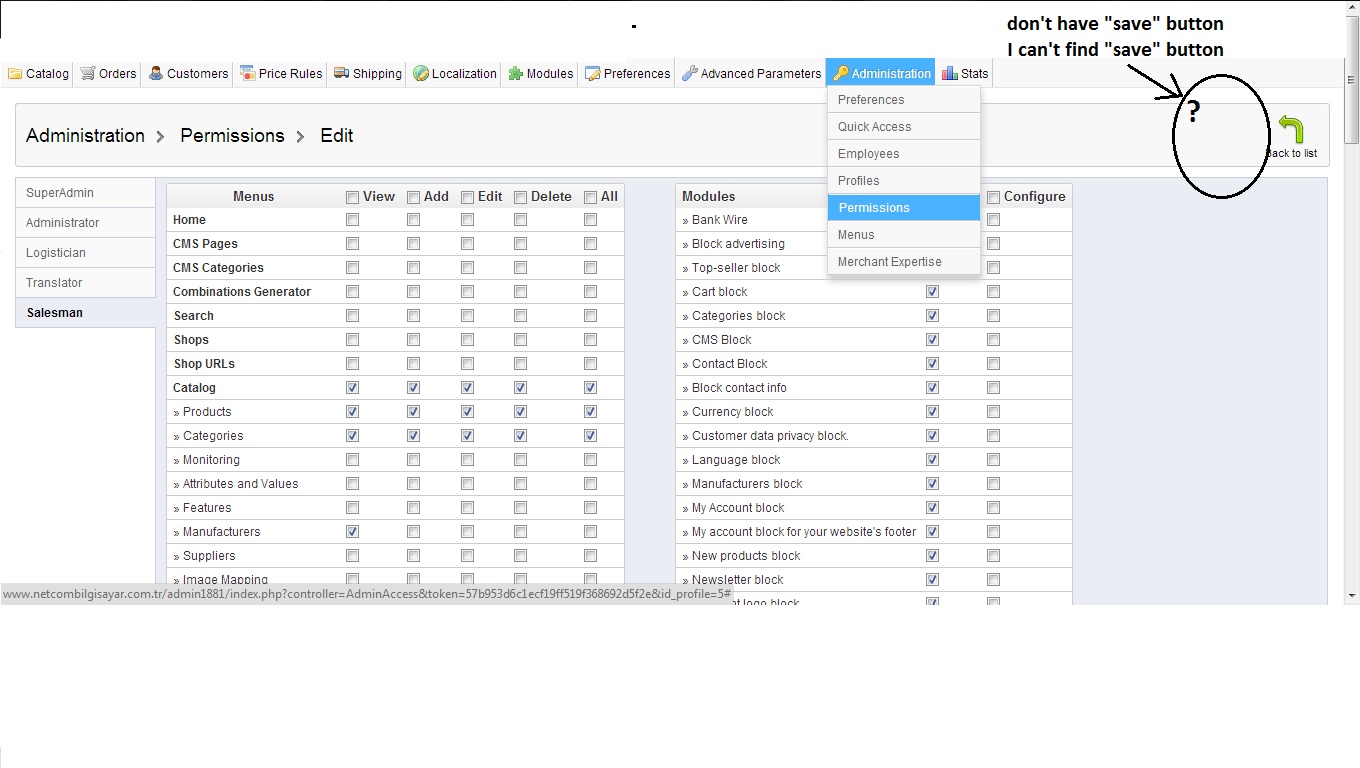Viewport: 1360px width, 768px height.
Task: Select Preferences in the Administration dropdown
Action: (x=904, y=100)
